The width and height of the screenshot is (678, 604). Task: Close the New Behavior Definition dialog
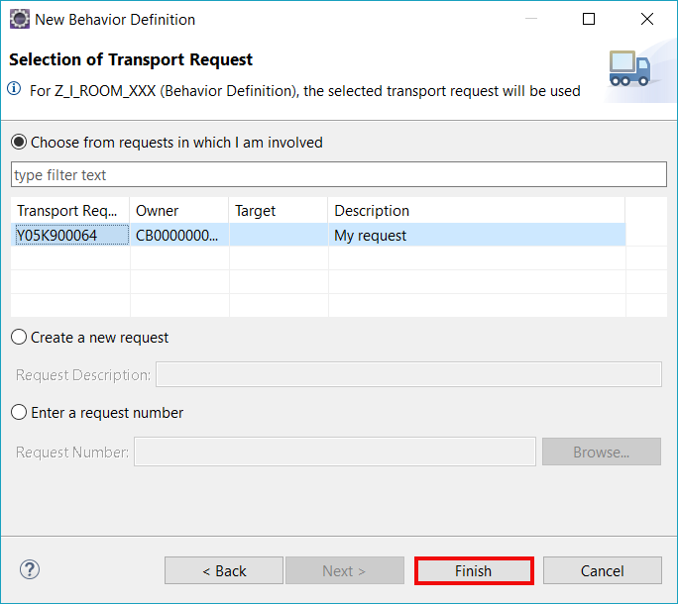coord(647,19)
